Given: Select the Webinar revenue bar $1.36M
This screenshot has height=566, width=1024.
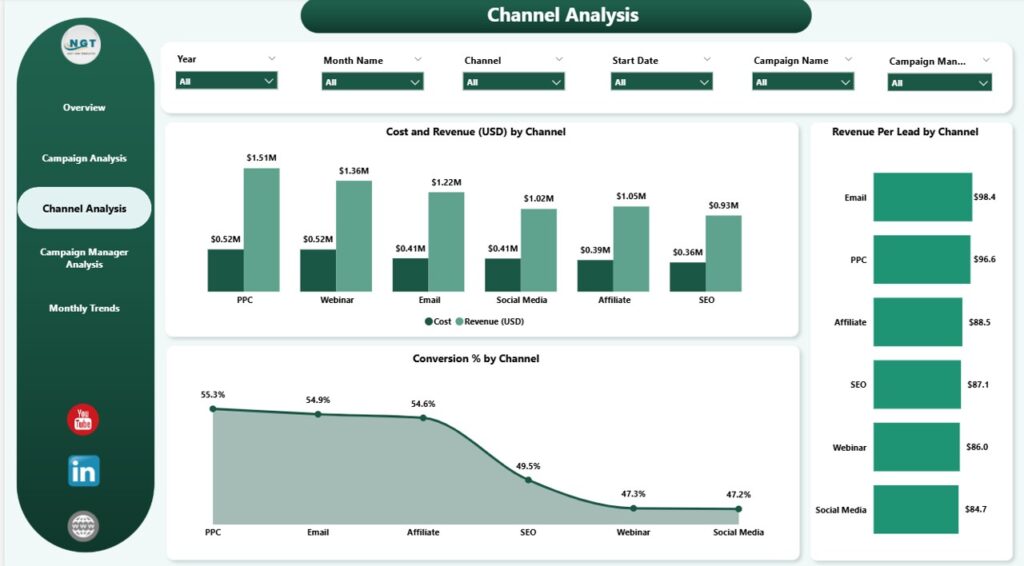Looking at the screenshot, I should (354, 236).
